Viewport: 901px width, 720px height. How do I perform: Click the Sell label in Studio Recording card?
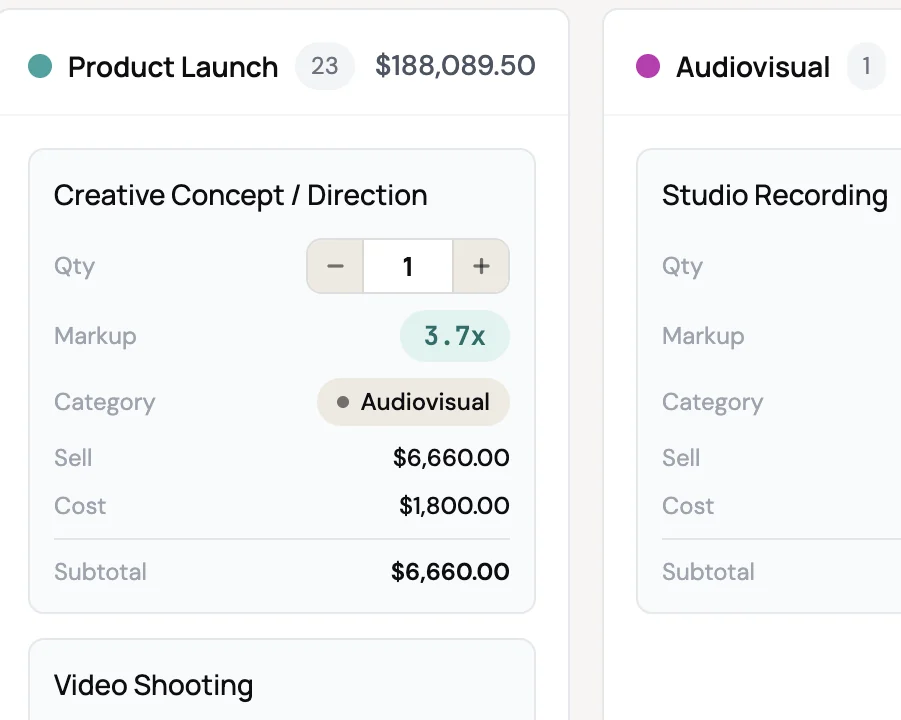click(x=681, y=458)
